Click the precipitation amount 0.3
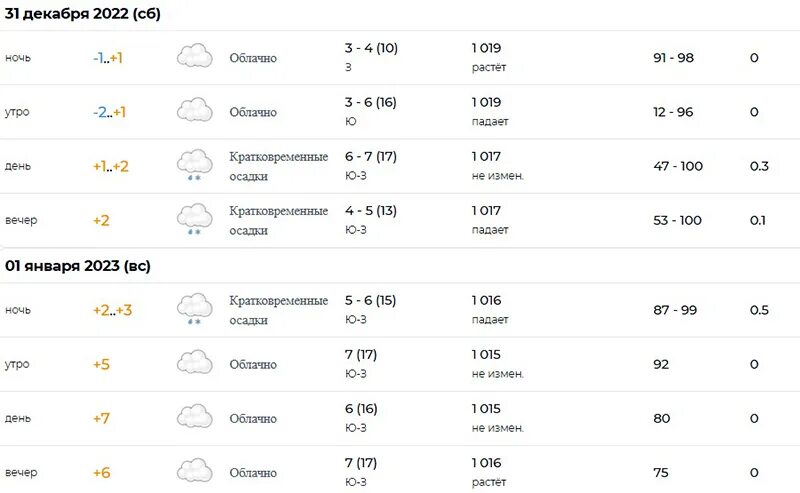Image resolution: width=800 pixels, height=493 pixels. pos(759,166)
